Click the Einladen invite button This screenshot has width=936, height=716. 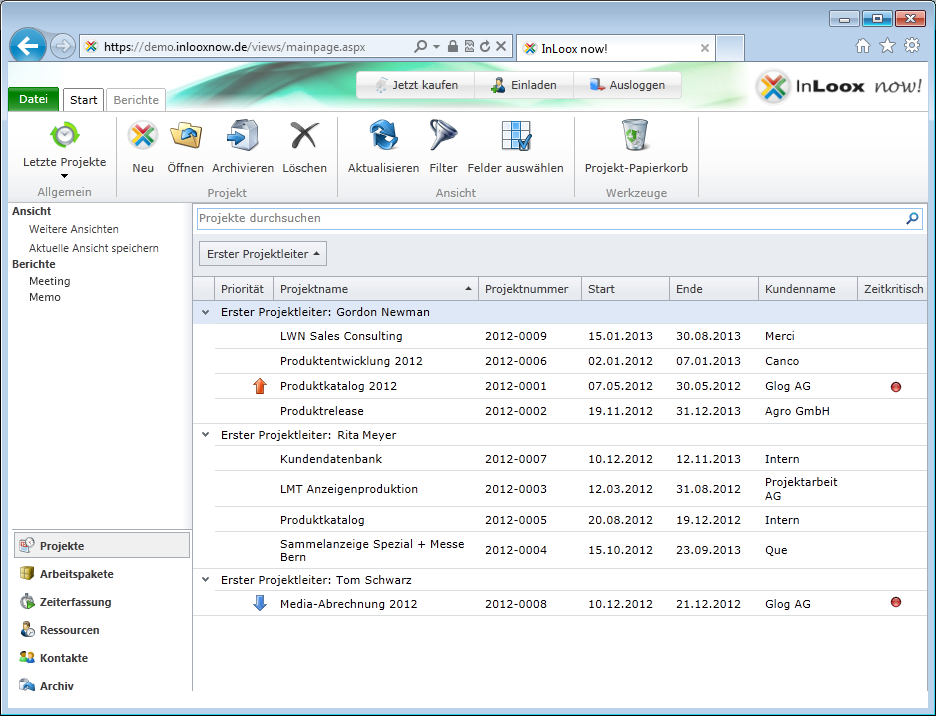coord(524,85)
